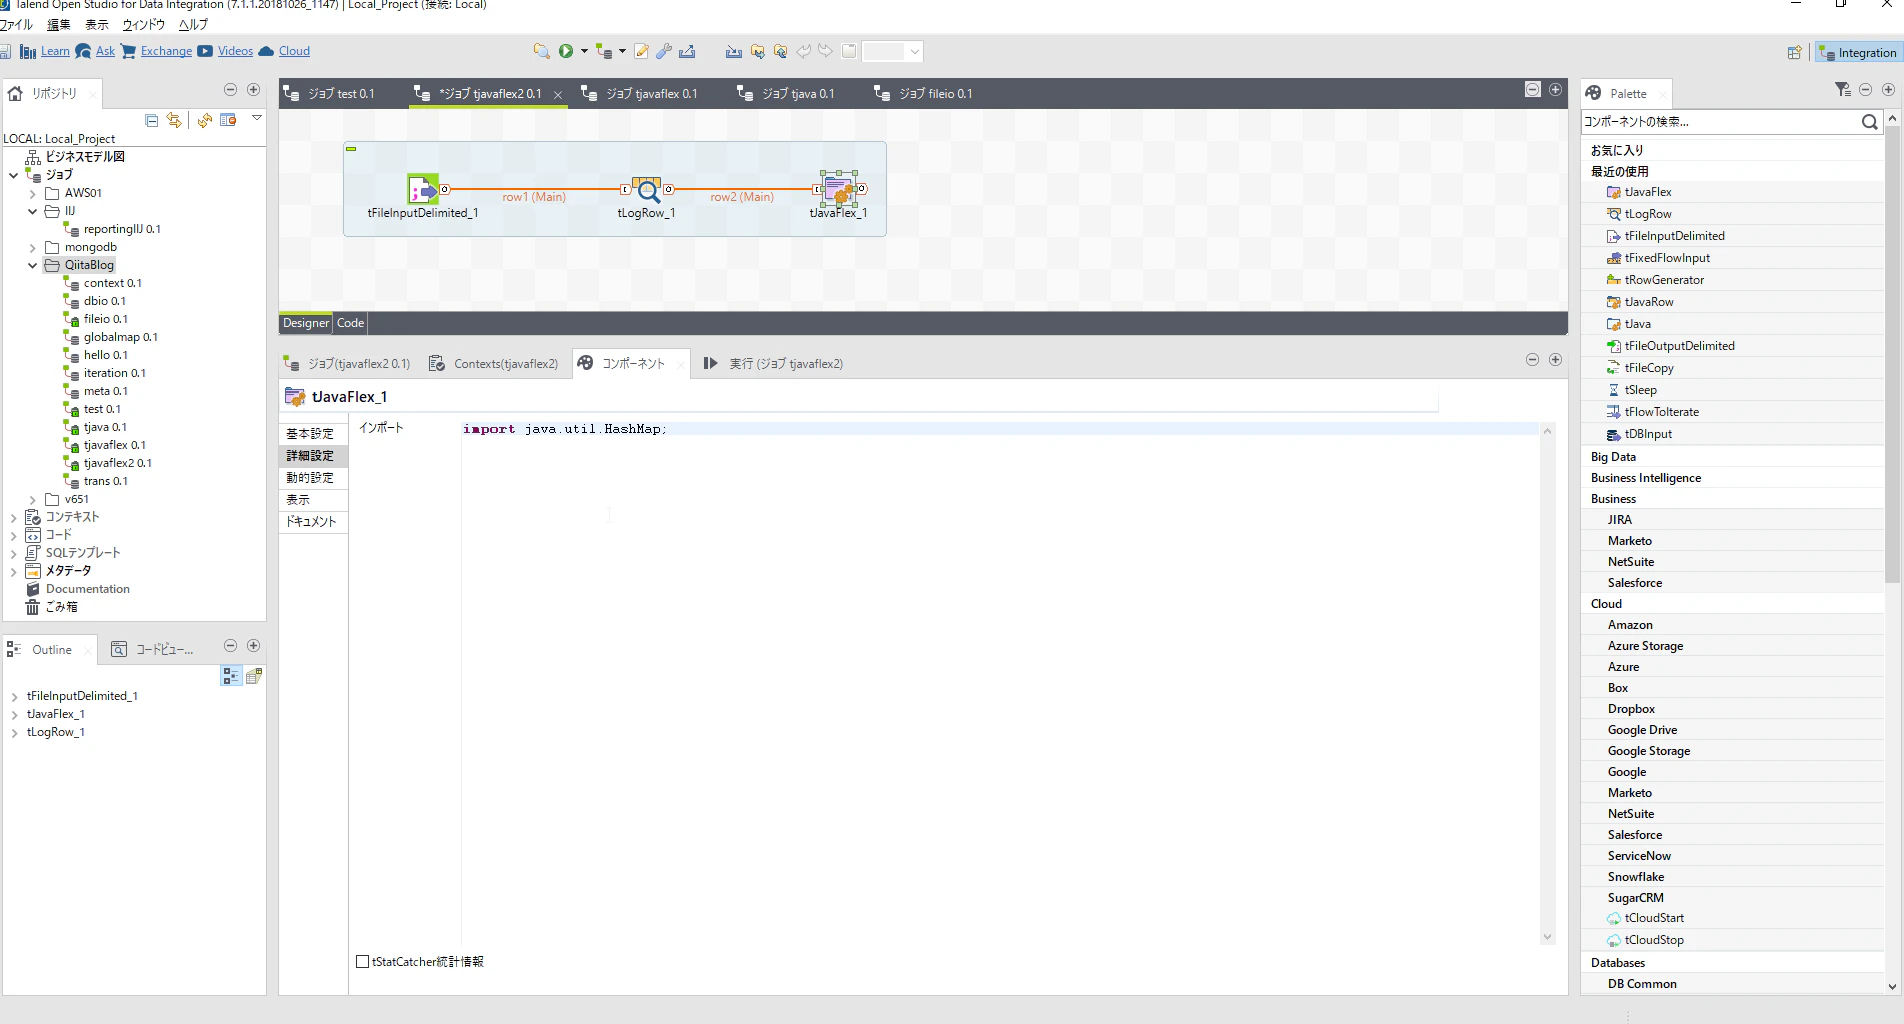Click the import items toolbar icon
1904x1024 pixels.
734,51
